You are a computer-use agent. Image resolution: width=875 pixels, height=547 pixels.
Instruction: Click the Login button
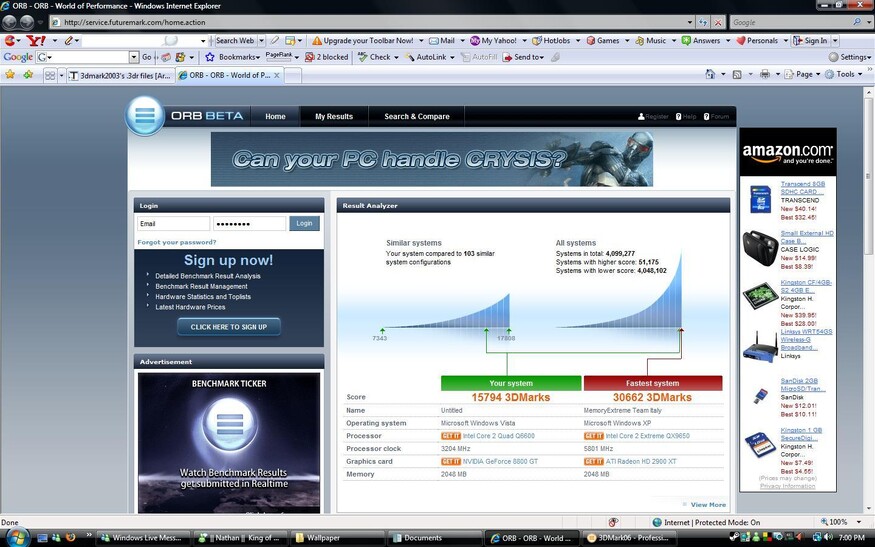[x=304, y=223]
